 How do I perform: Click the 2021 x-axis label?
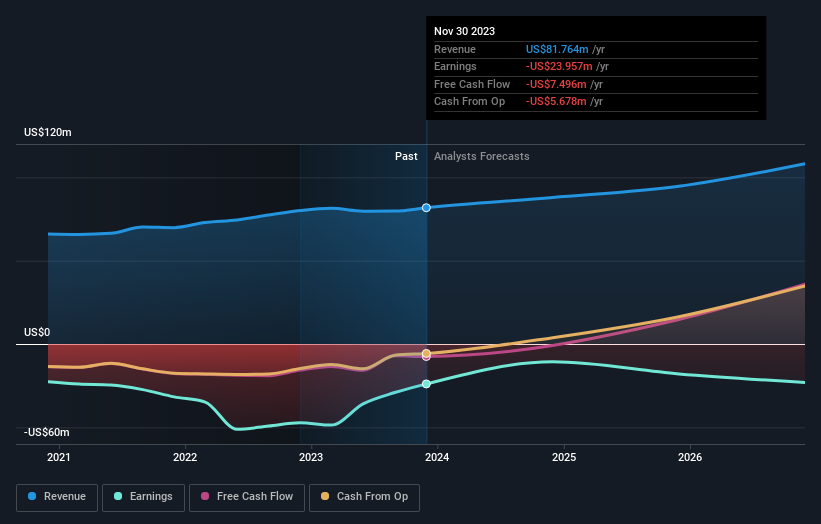(59, 458)
